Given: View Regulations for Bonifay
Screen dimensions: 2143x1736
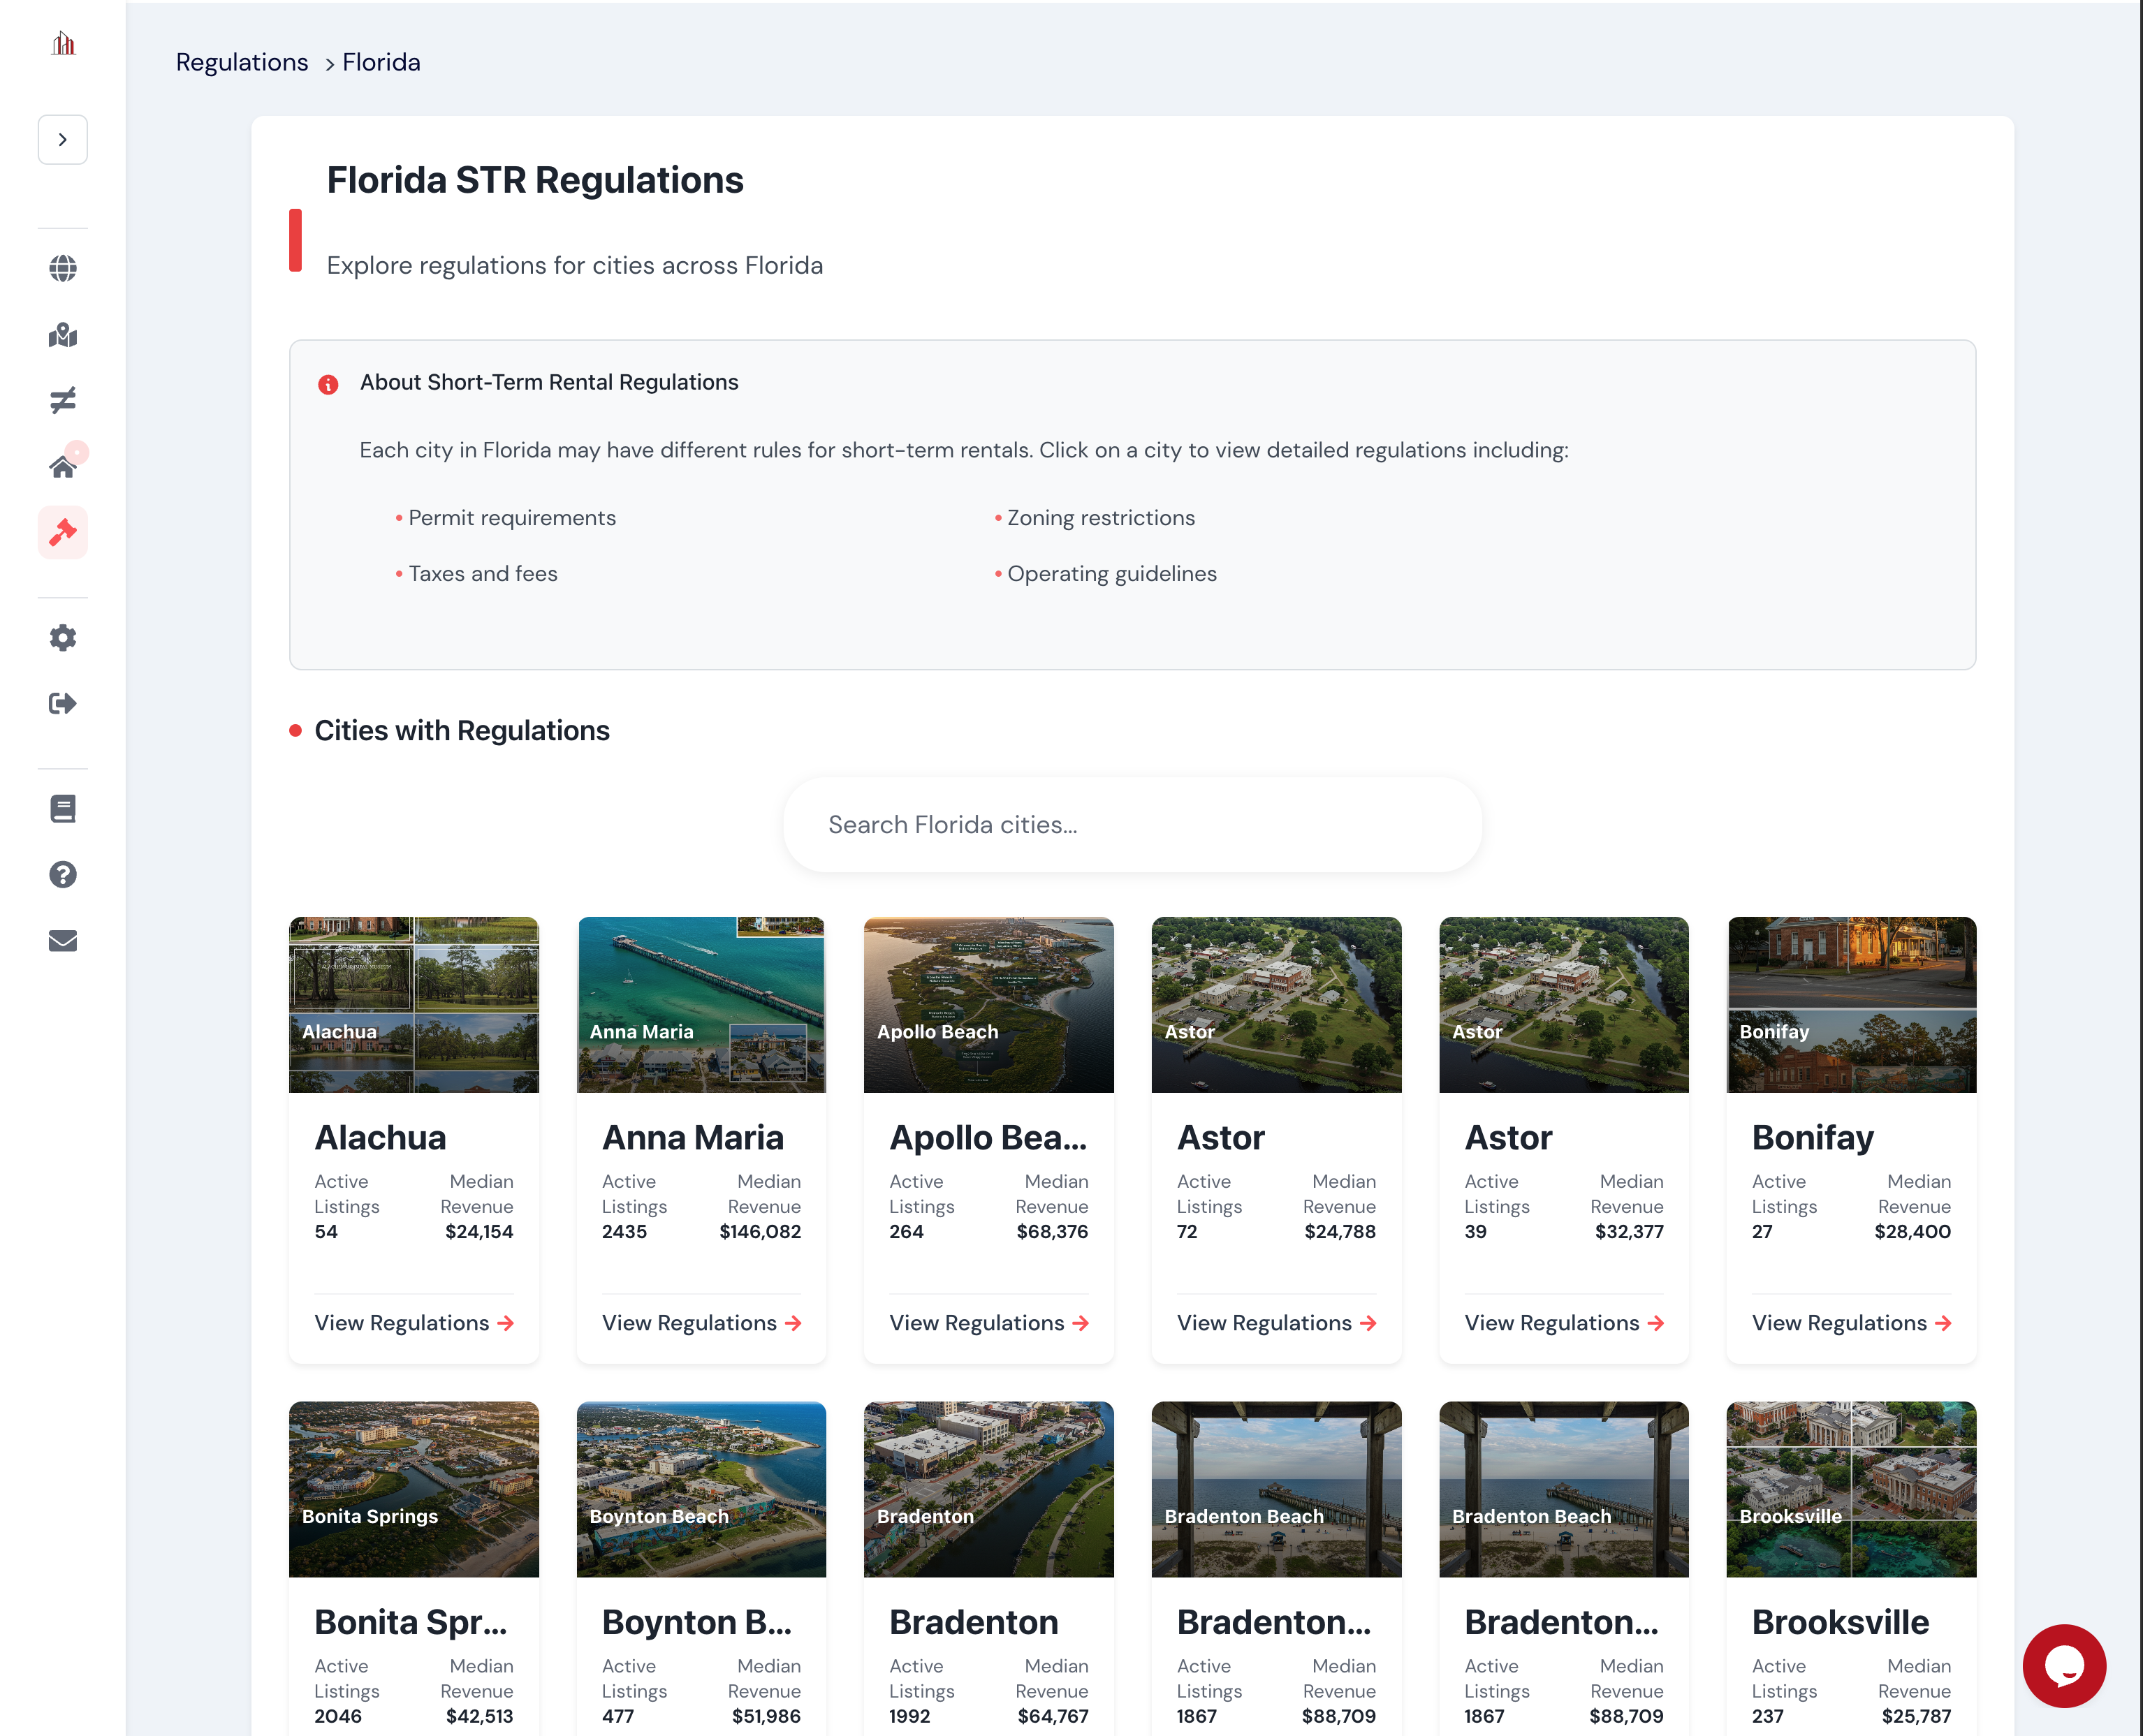Looking at the screenshot, I should (1851, 1323).
